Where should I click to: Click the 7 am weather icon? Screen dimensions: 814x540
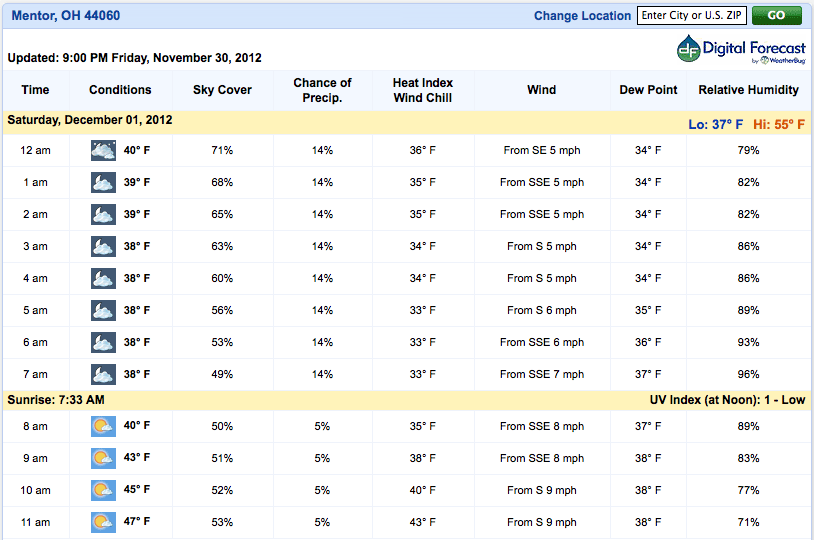103,374
